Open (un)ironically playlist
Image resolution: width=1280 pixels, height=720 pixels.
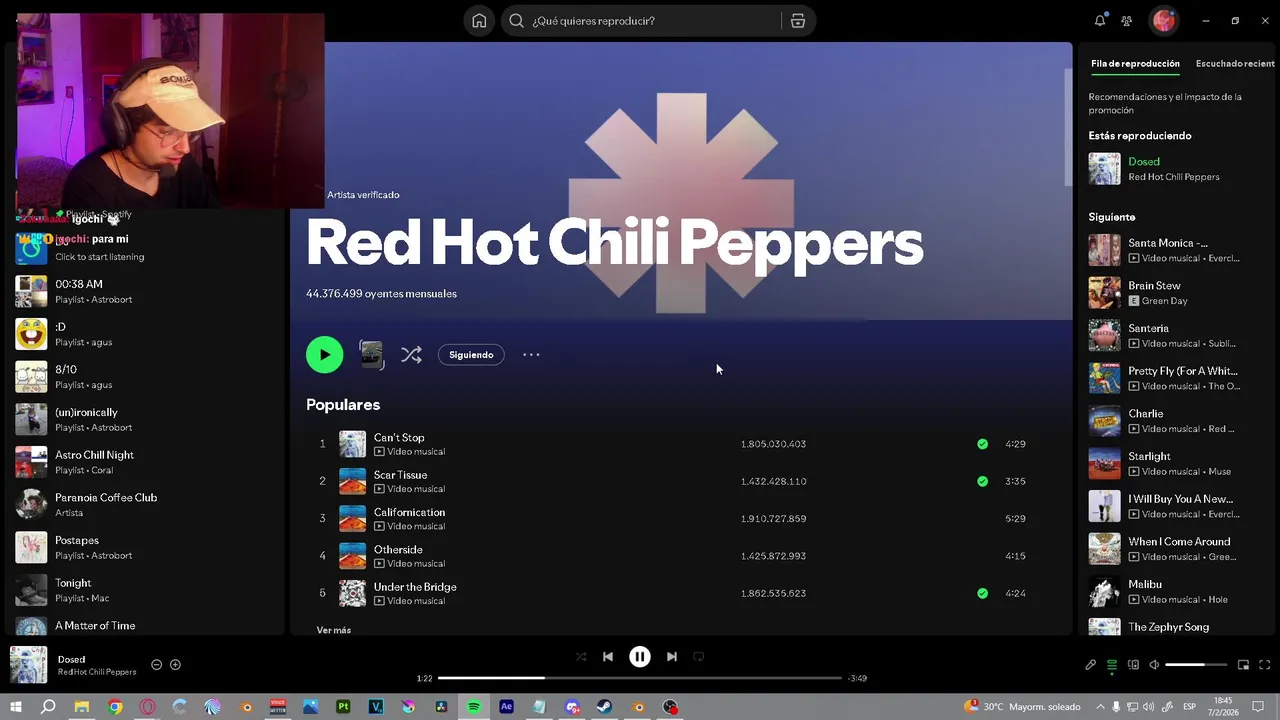tap(145, 419)
